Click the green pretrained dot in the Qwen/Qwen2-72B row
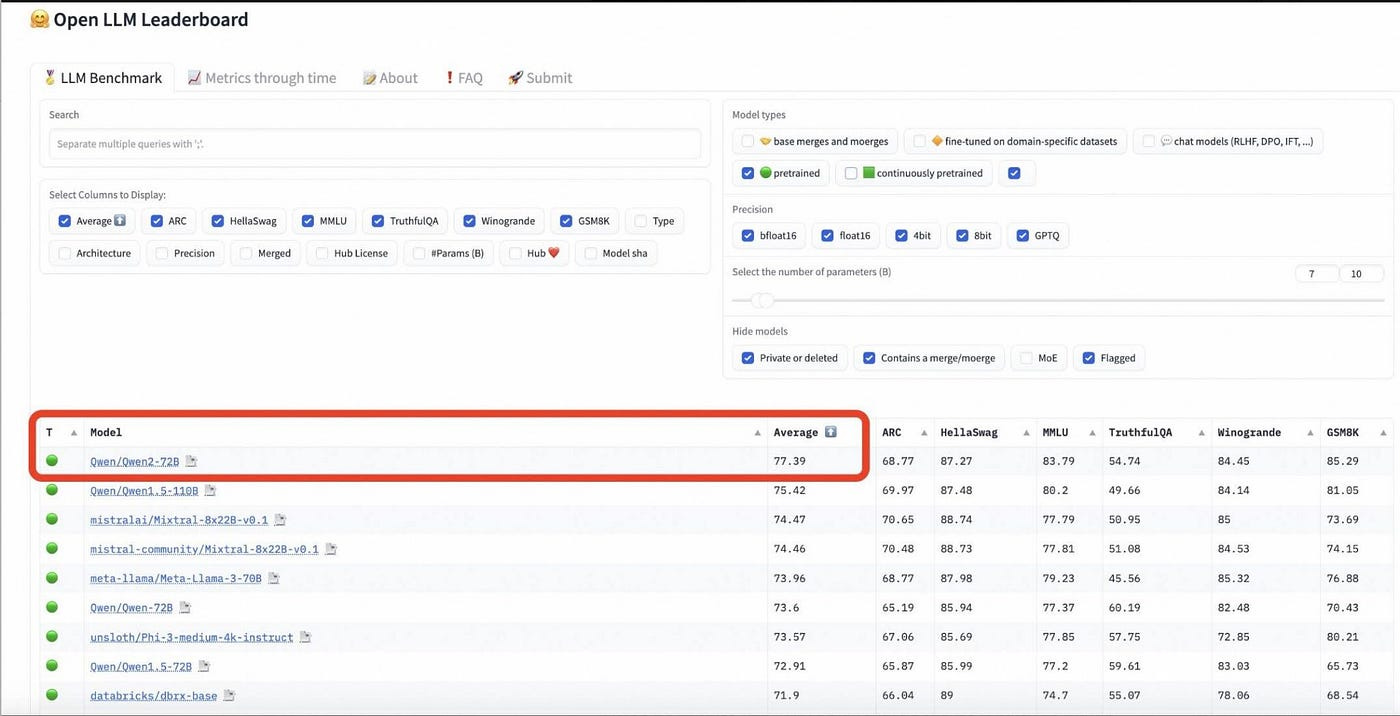This screenshot has height=716, width=1400. (x=52, y=461)
